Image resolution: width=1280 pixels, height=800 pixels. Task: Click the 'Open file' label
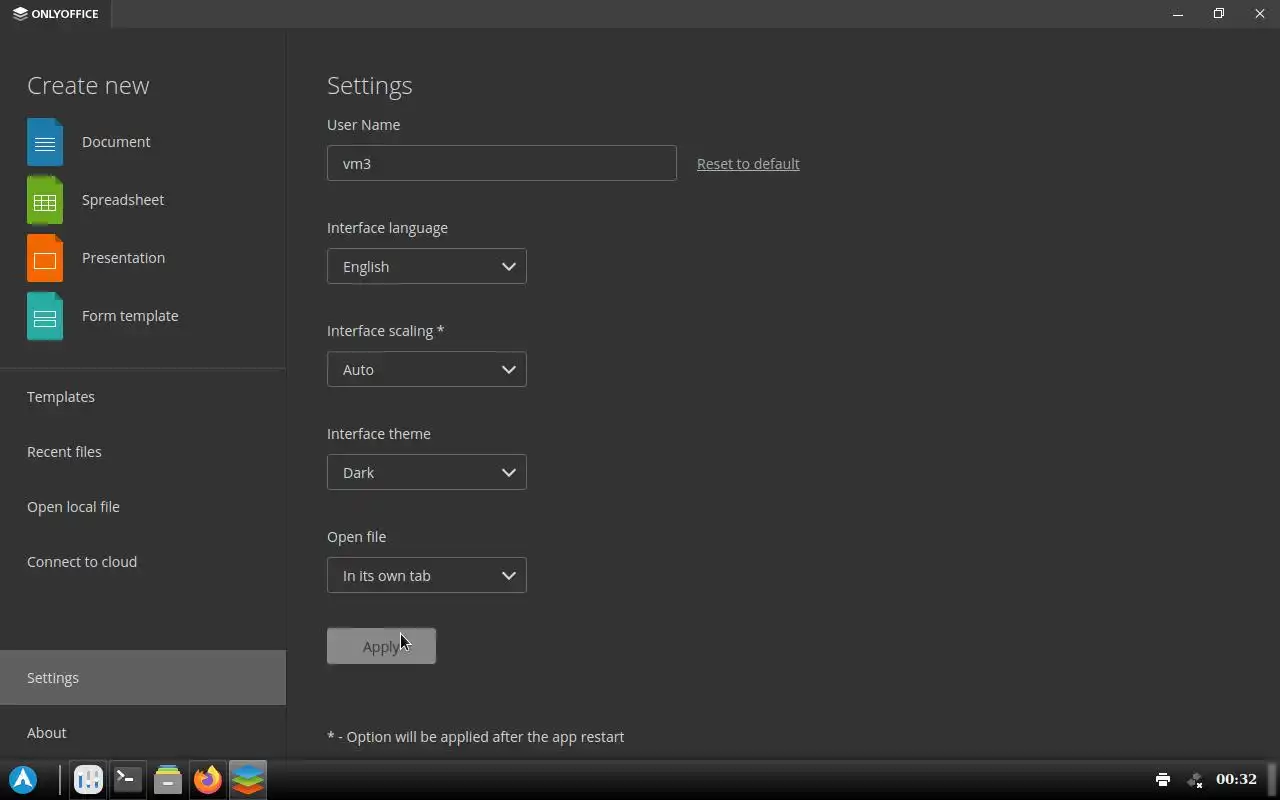[356, 537]
